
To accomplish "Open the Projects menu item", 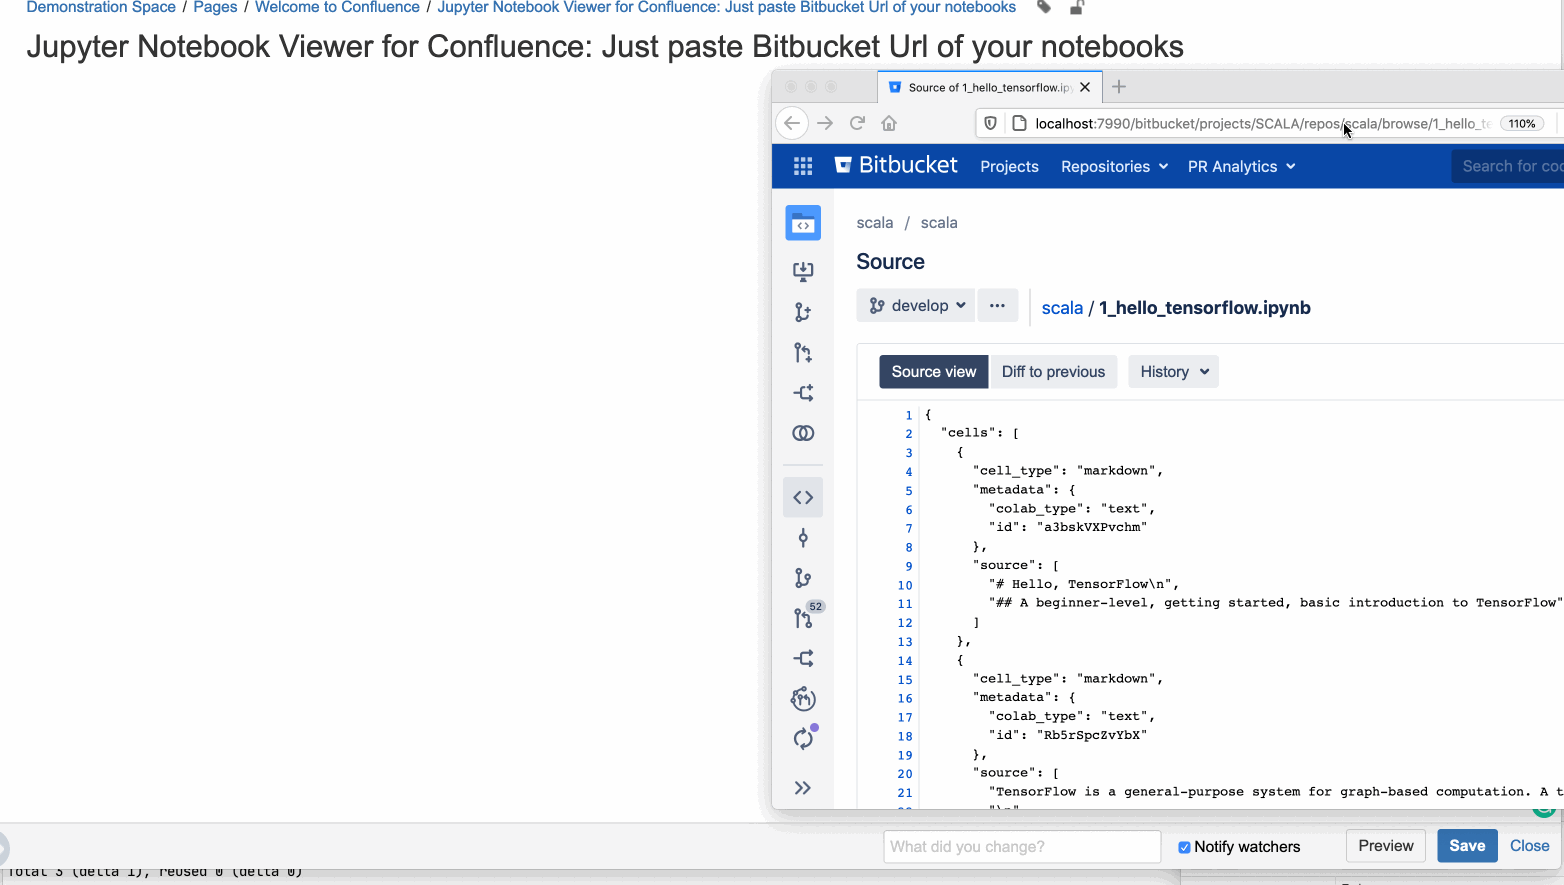I will coord(1009,166).
